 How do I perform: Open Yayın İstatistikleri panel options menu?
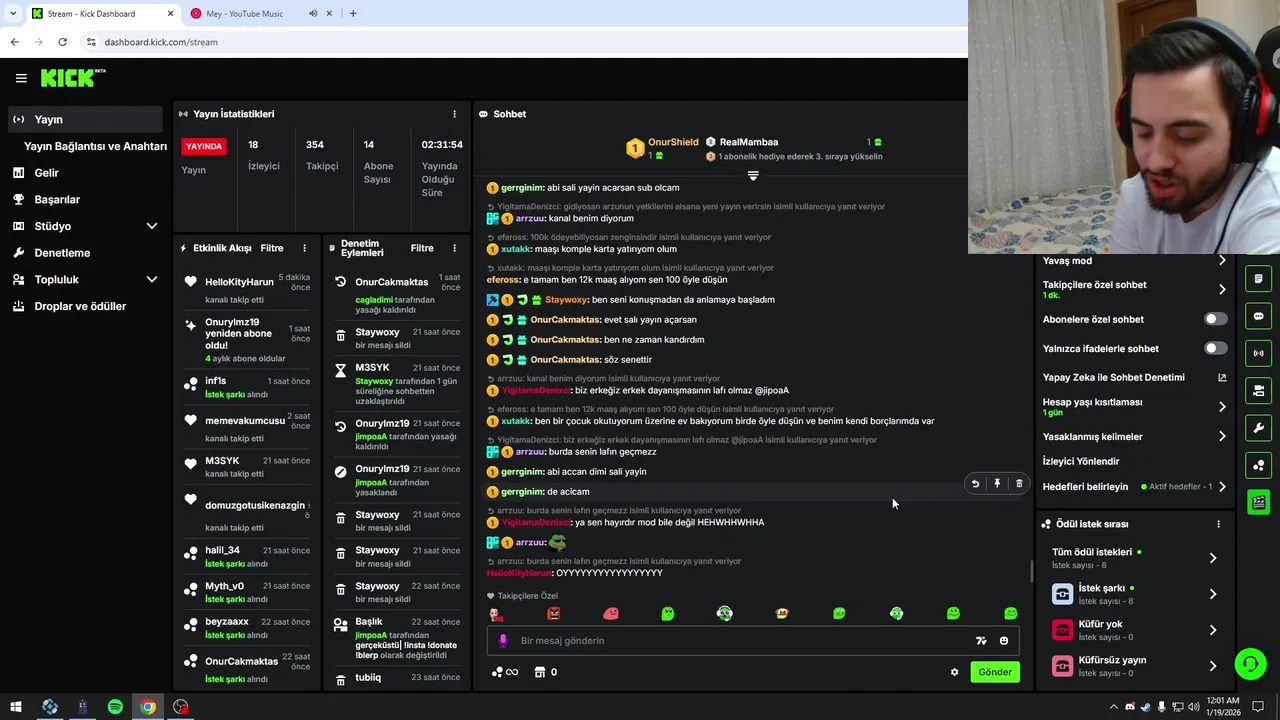coord(454,114)
